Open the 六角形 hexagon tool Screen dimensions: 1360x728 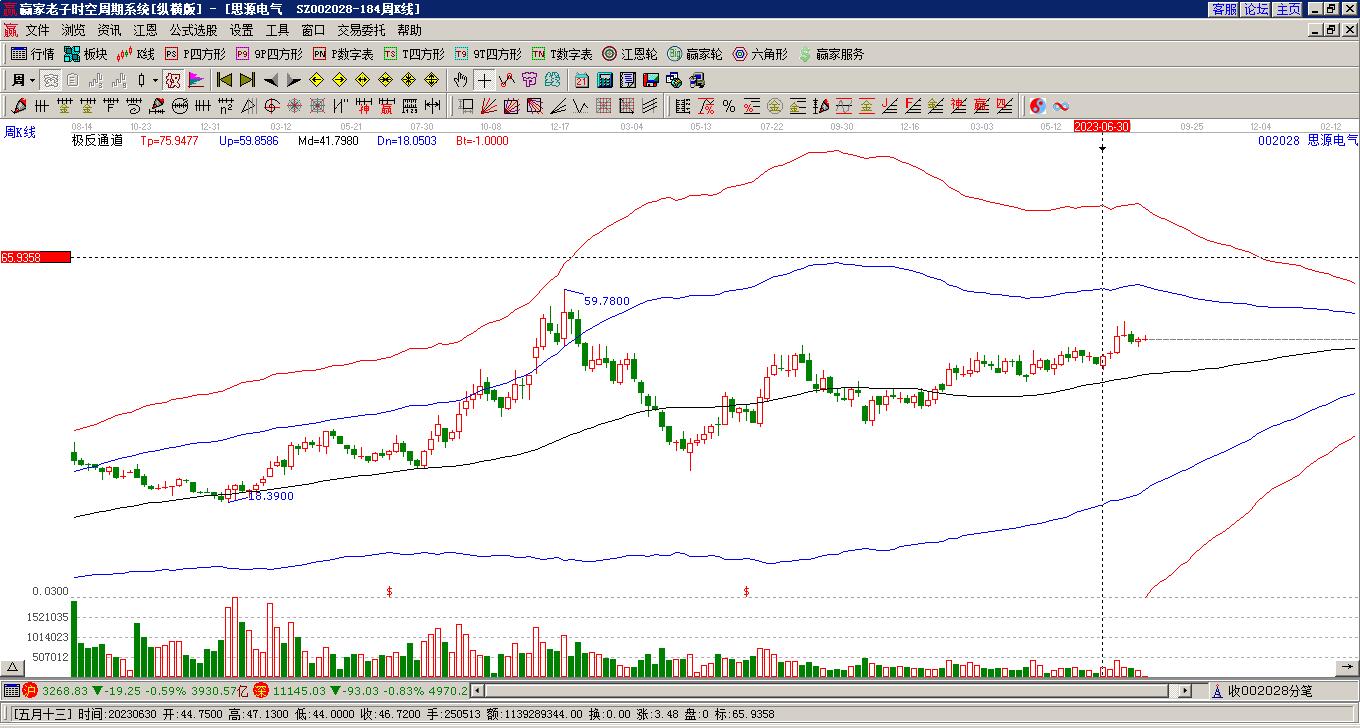[x=760, y=54]
